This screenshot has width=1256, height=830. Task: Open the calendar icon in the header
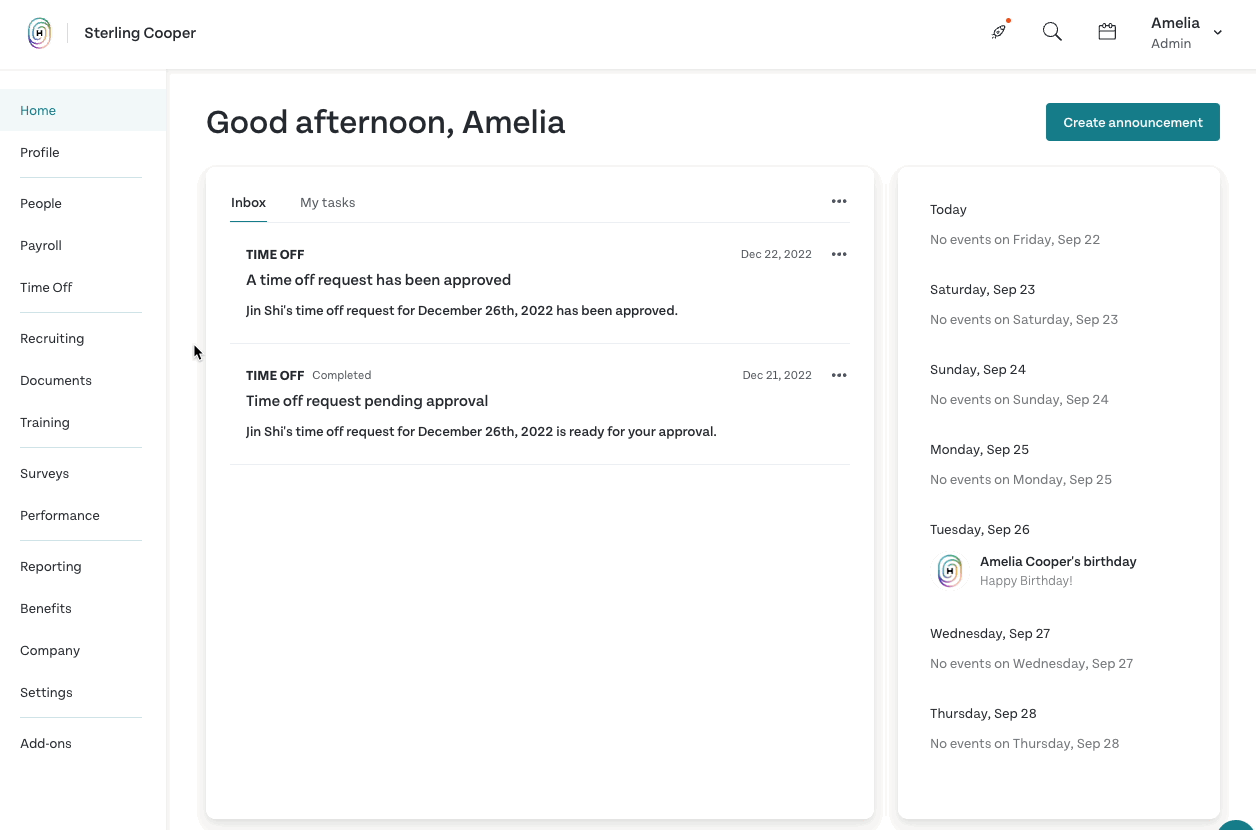coord(1107,32)
